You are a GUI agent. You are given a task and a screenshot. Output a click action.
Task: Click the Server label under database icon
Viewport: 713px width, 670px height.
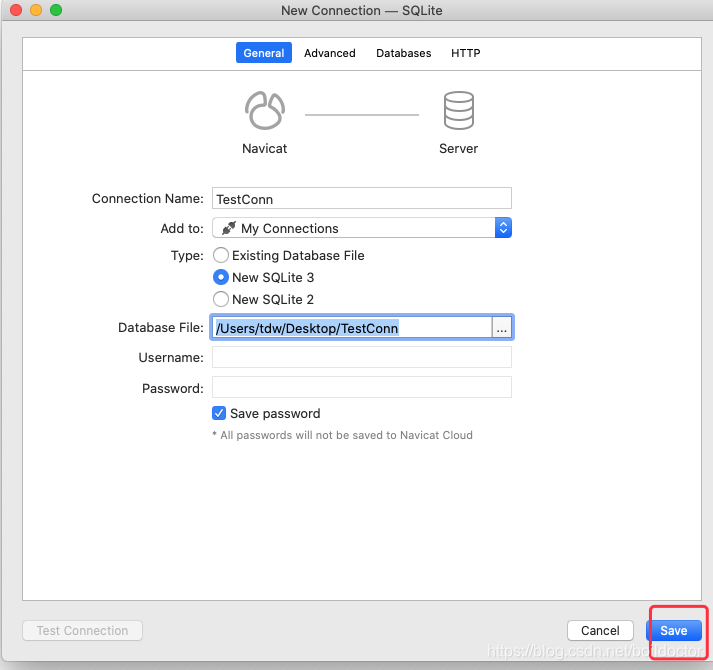tap(458, 149)
